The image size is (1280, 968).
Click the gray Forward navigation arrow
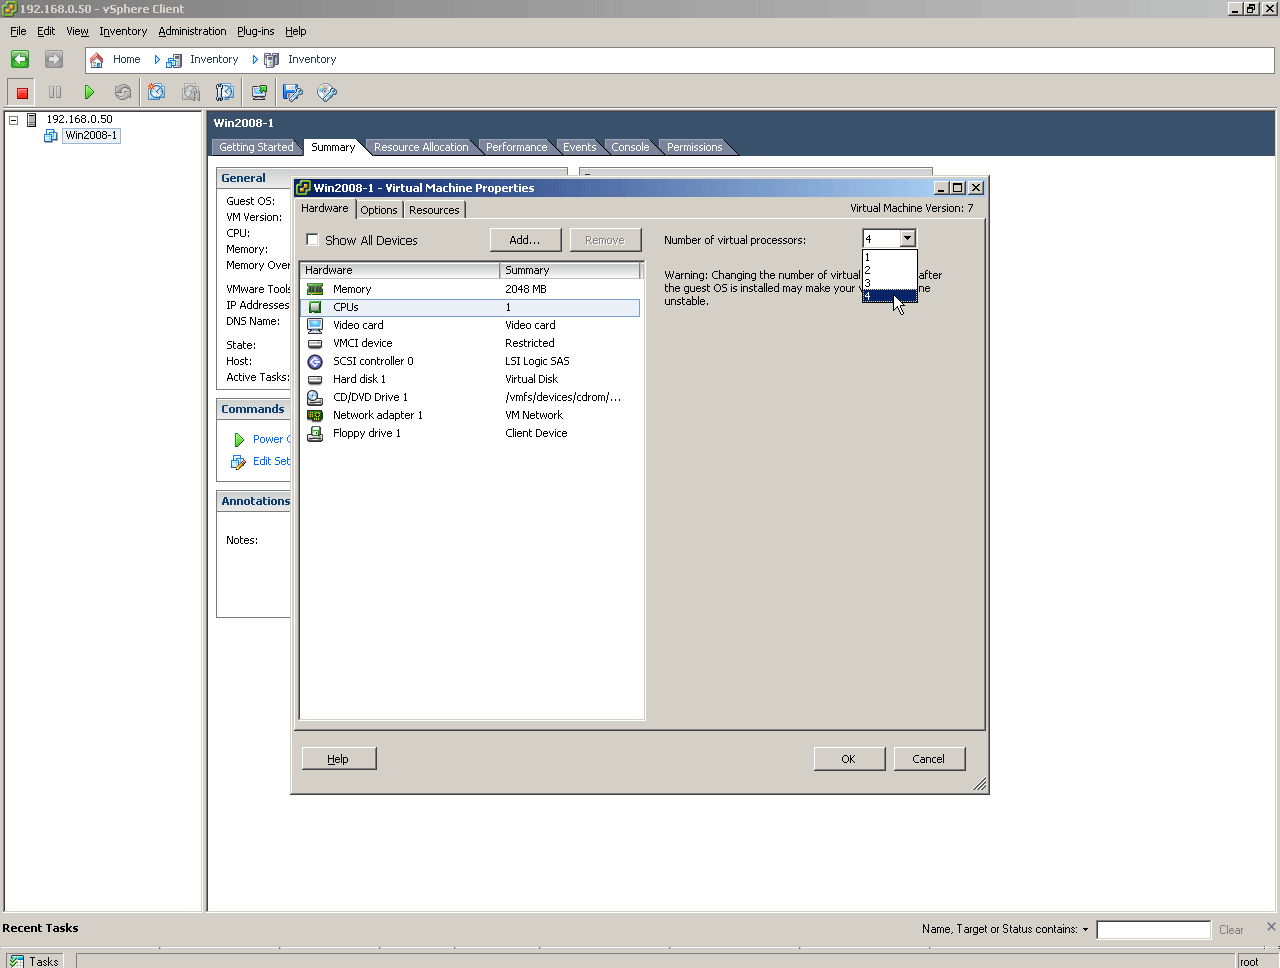point(54,60)
